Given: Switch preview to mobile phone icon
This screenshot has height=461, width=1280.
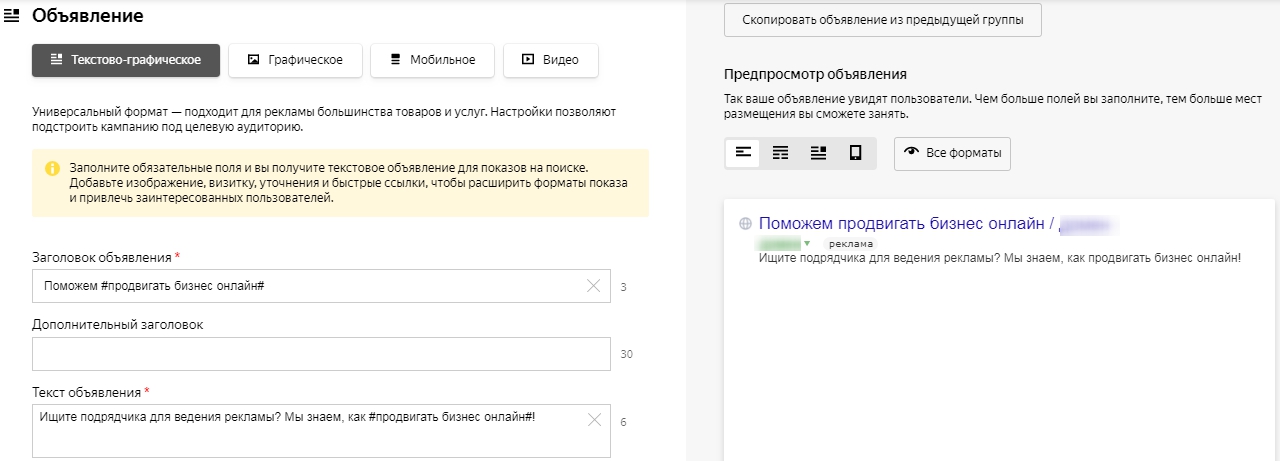Looking at the screenshot, I should 855,153.
